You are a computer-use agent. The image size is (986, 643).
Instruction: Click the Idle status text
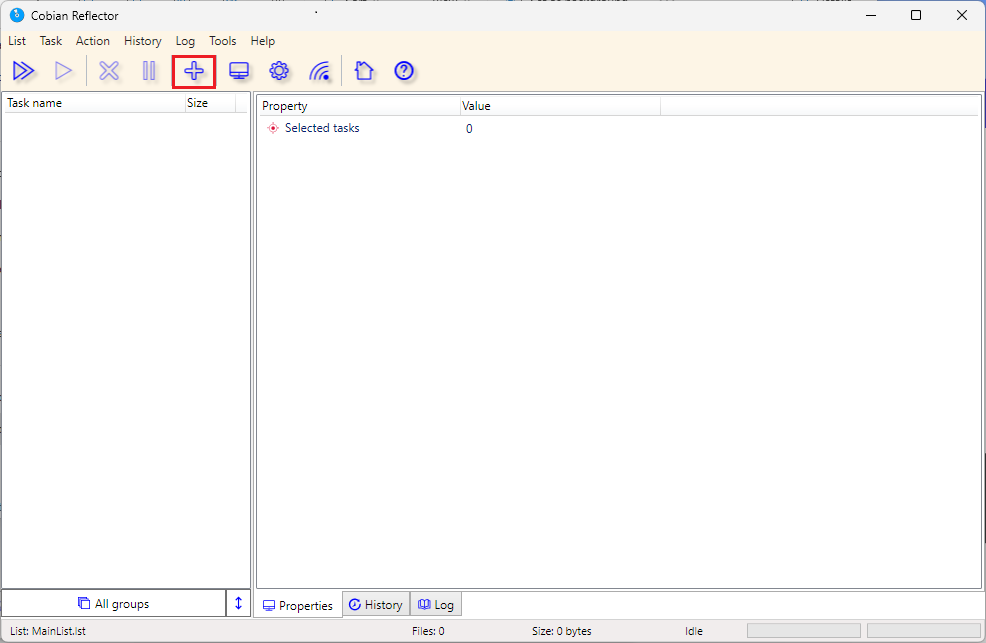click(x=694, y=631)
